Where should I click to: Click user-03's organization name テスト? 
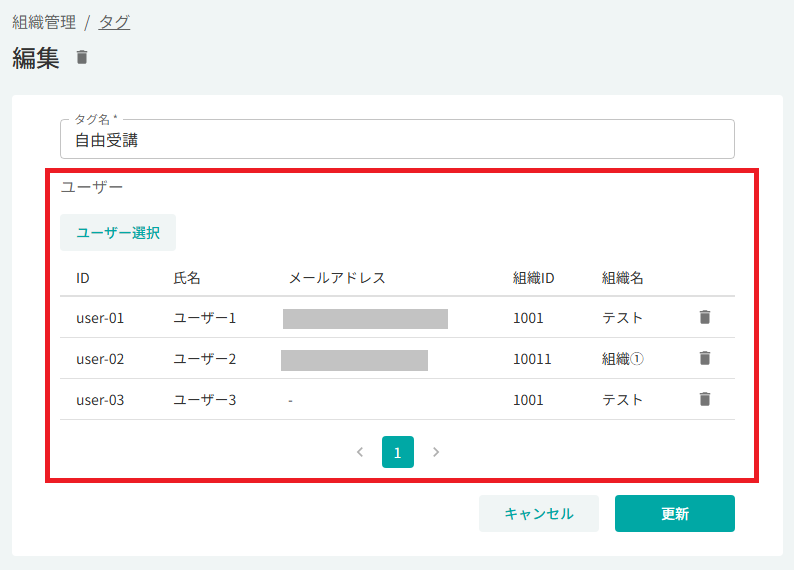622,400
